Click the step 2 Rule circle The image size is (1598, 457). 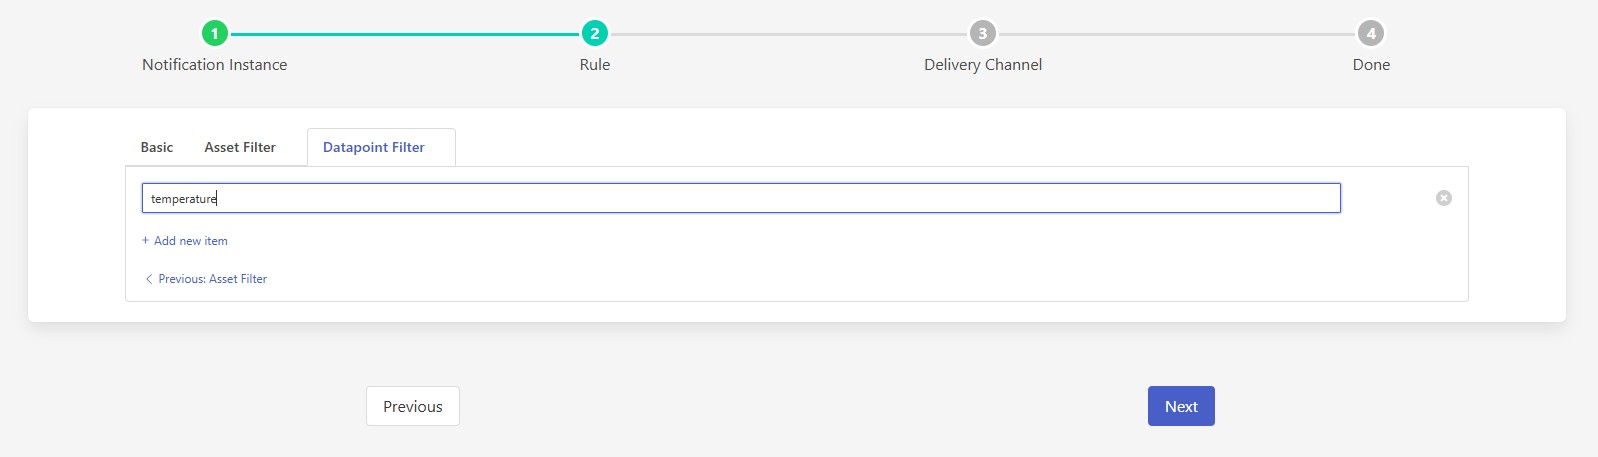(595, 34)
